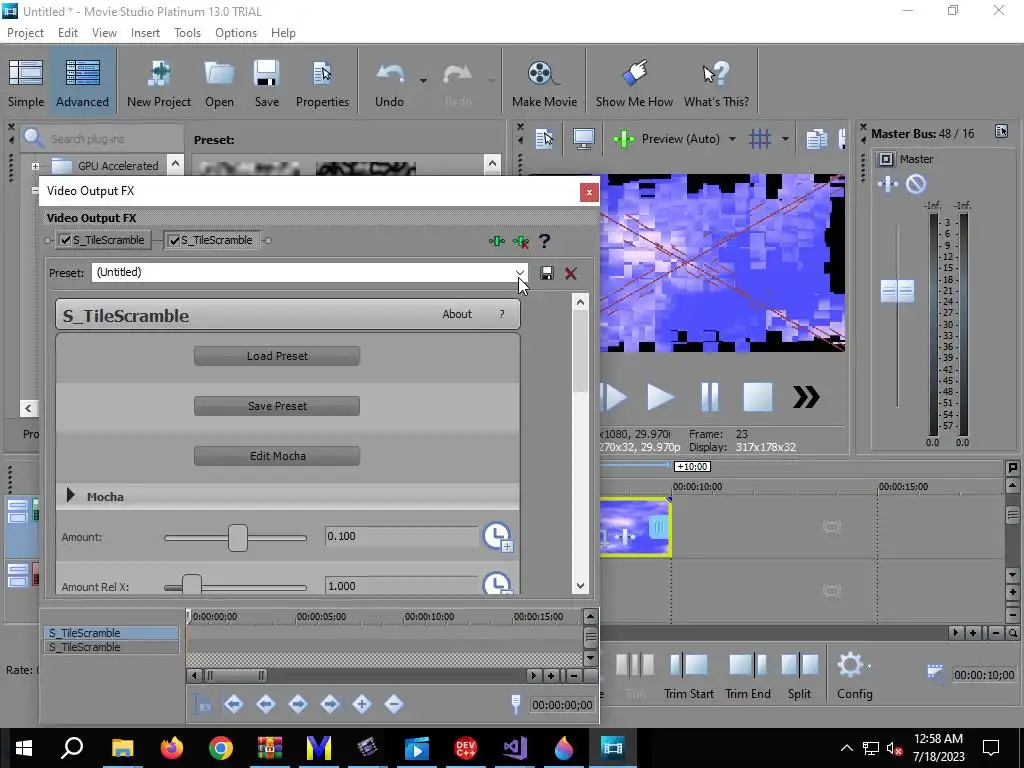
Task: Switch to Simple mode
Action: pos(26,84)
